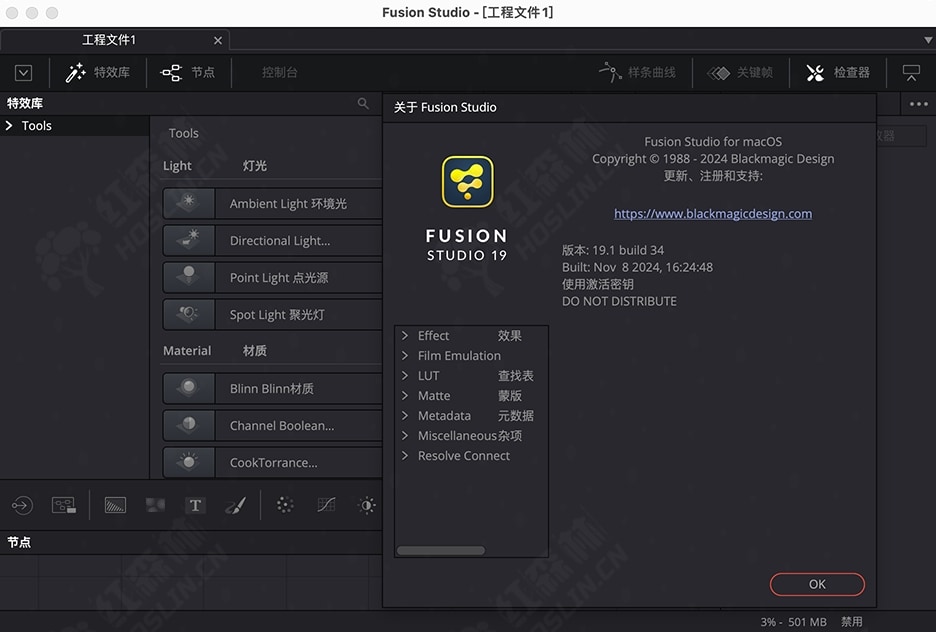Click the horizontal scrollbar in category list
Viewport: 936px width, 632px height.
click(x=441, y=550)
